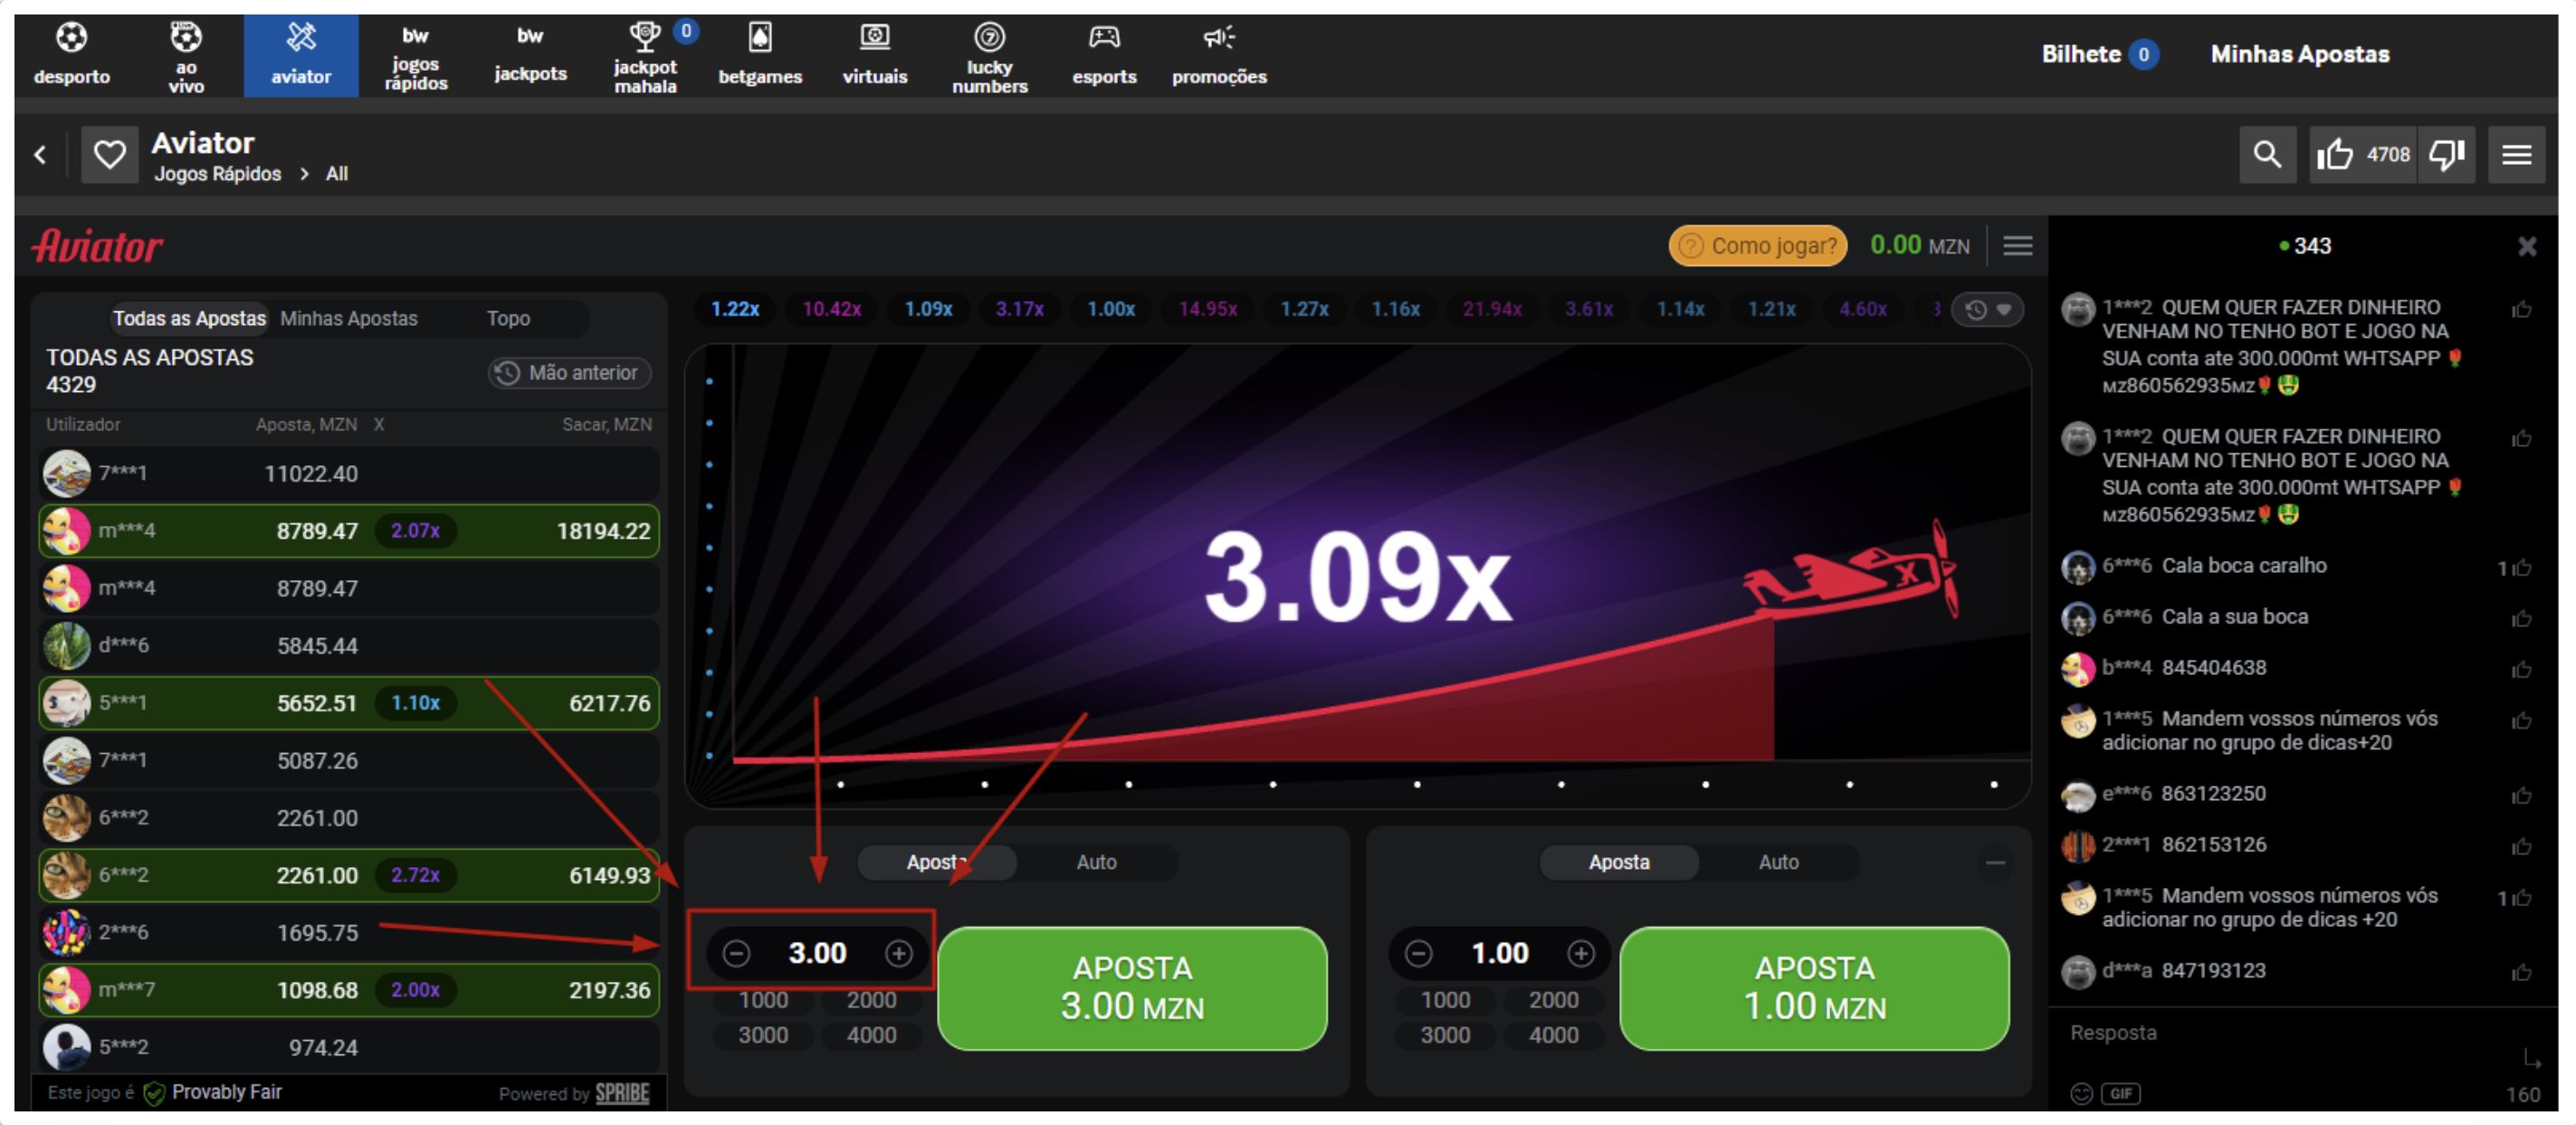Select the Topo tab
This screenshot has height=1125, width=2576.
[x=508, y=318]
